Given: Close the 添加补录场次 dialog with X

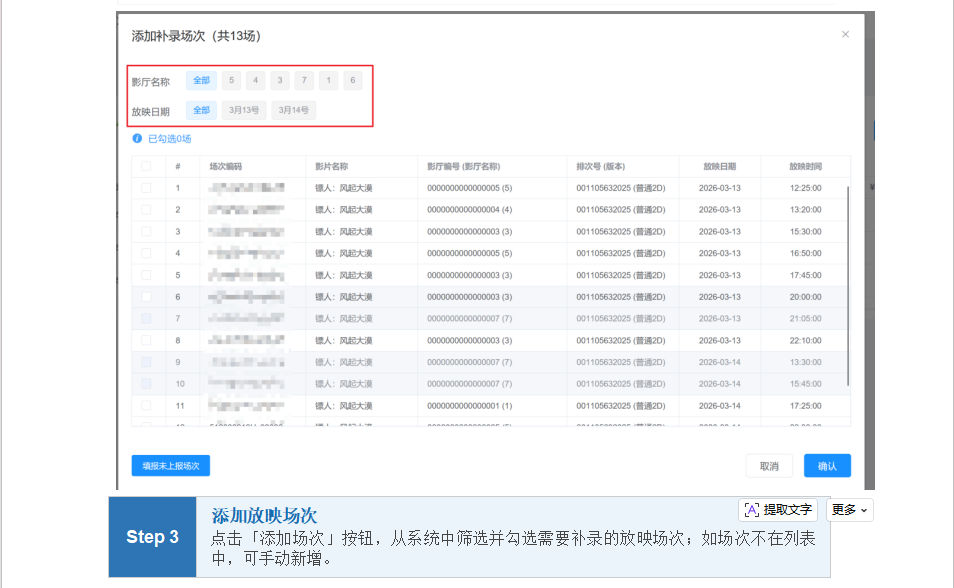Looking at the screenshot, I should [845, 34].
